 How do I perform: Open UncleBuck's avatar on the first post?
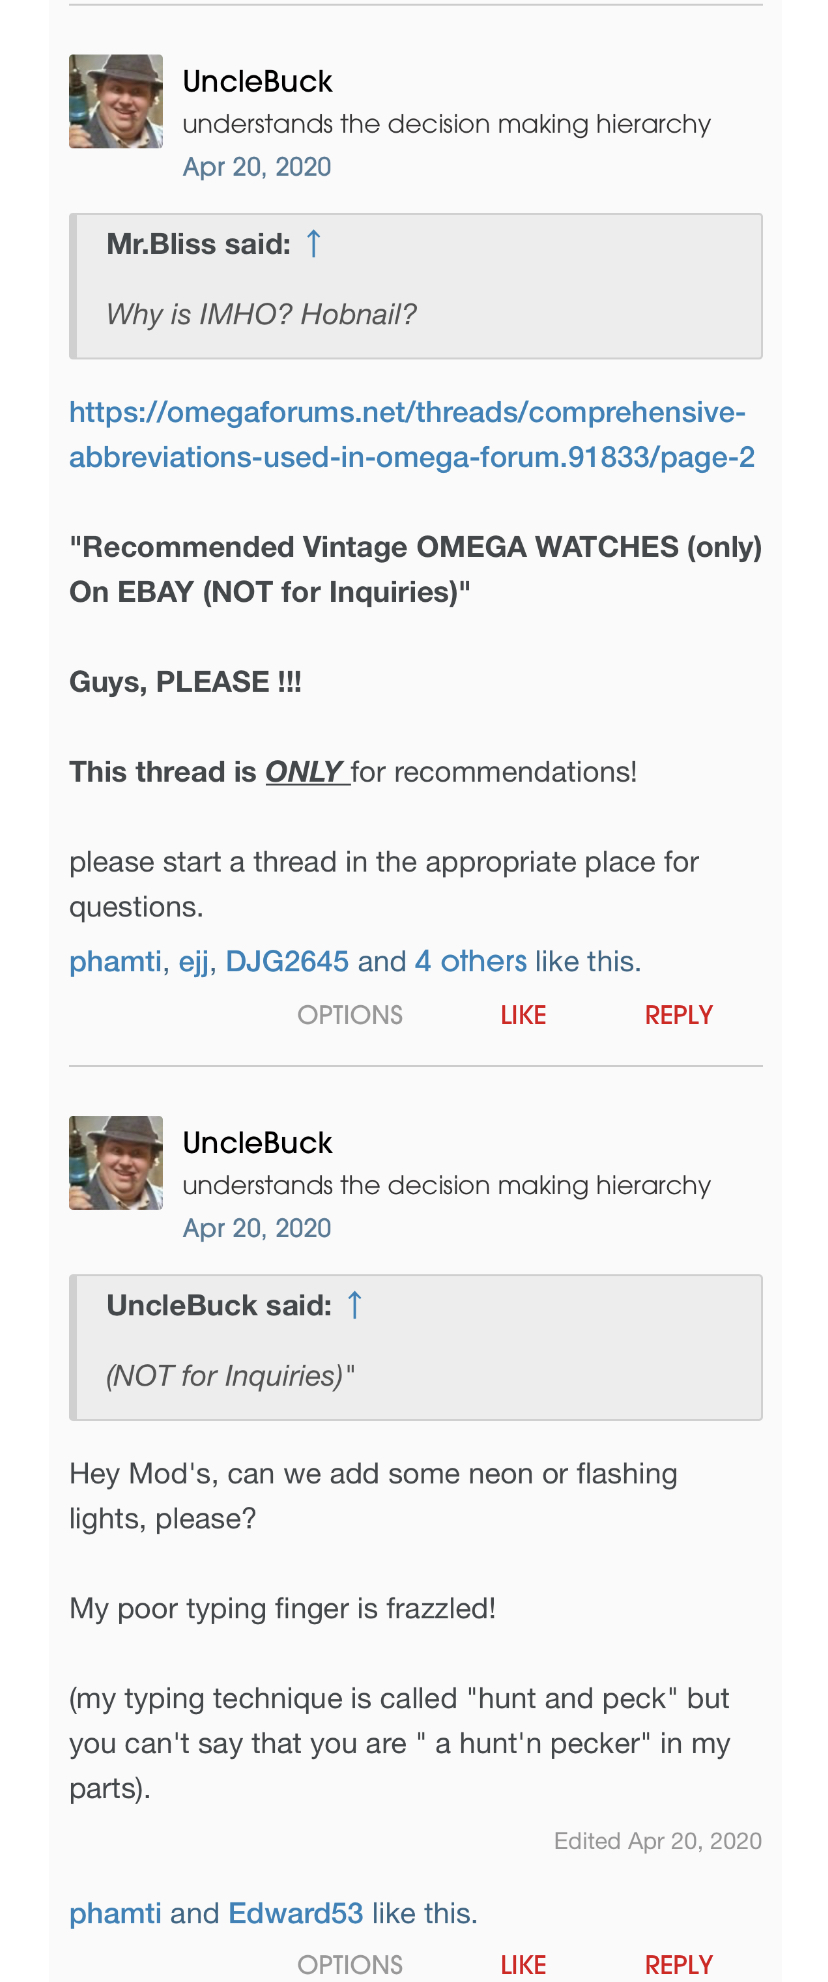point(116,102)
